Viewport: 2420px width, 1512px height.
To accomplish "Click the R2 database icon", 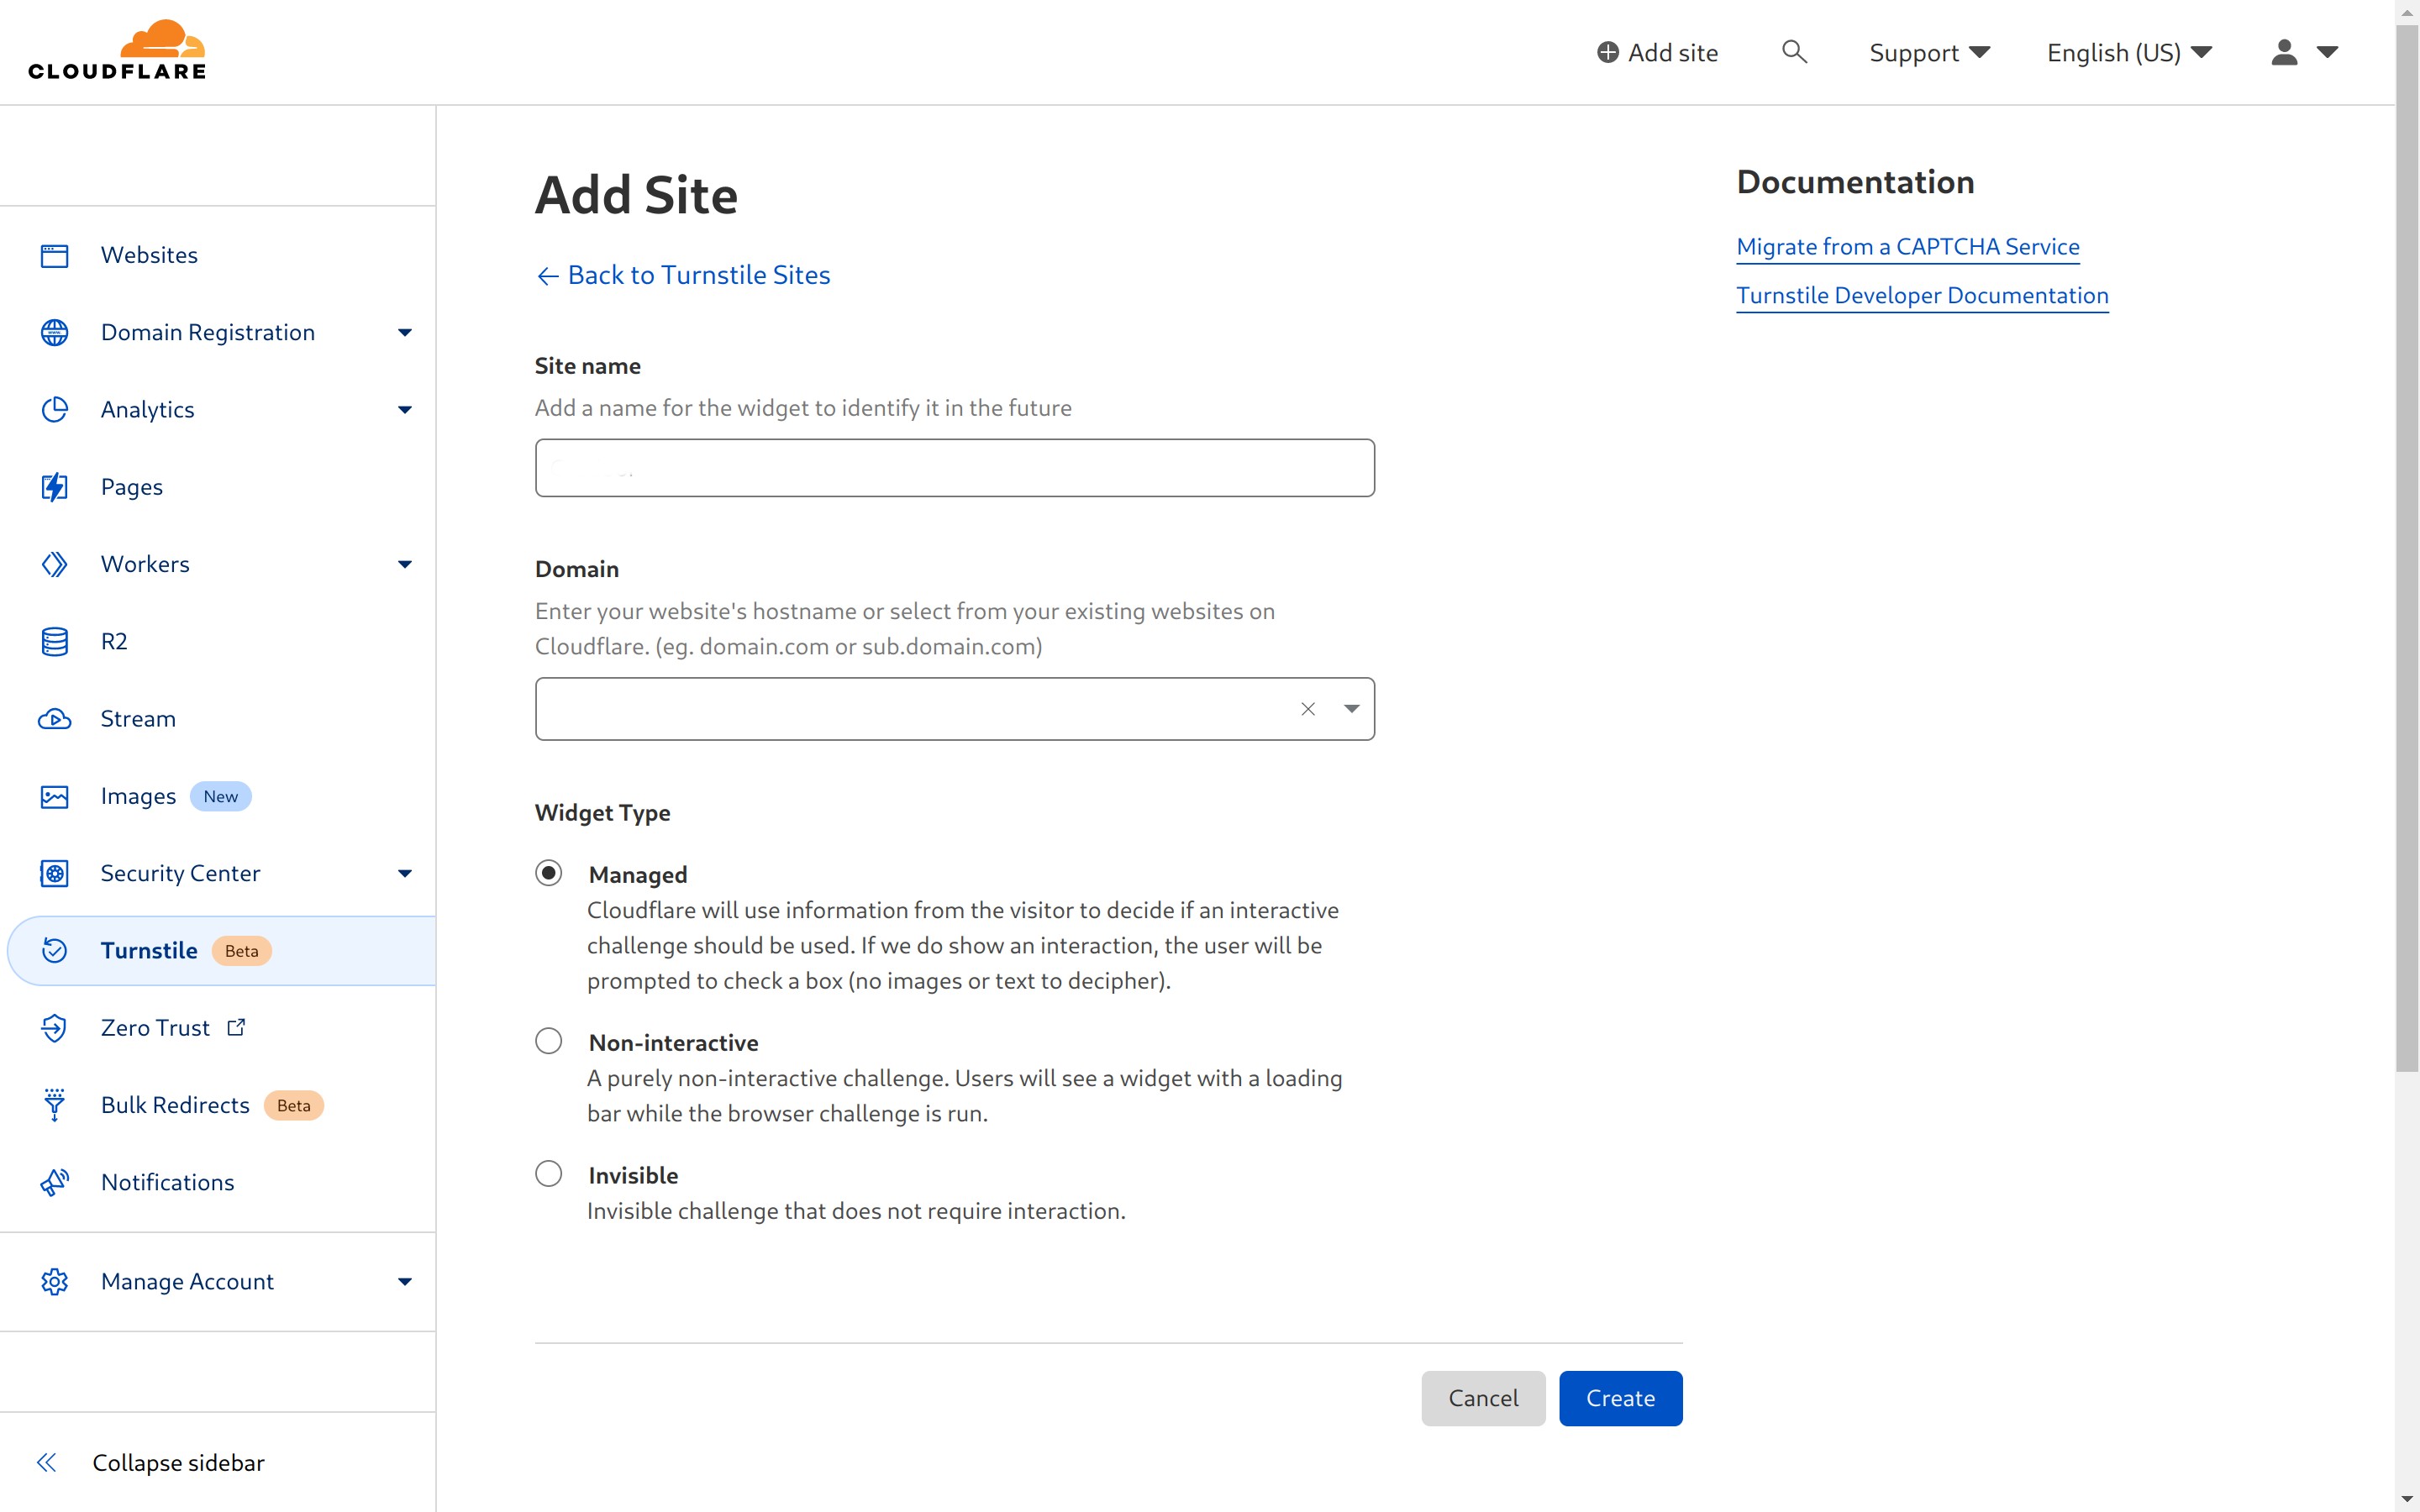I will [54, 642].
